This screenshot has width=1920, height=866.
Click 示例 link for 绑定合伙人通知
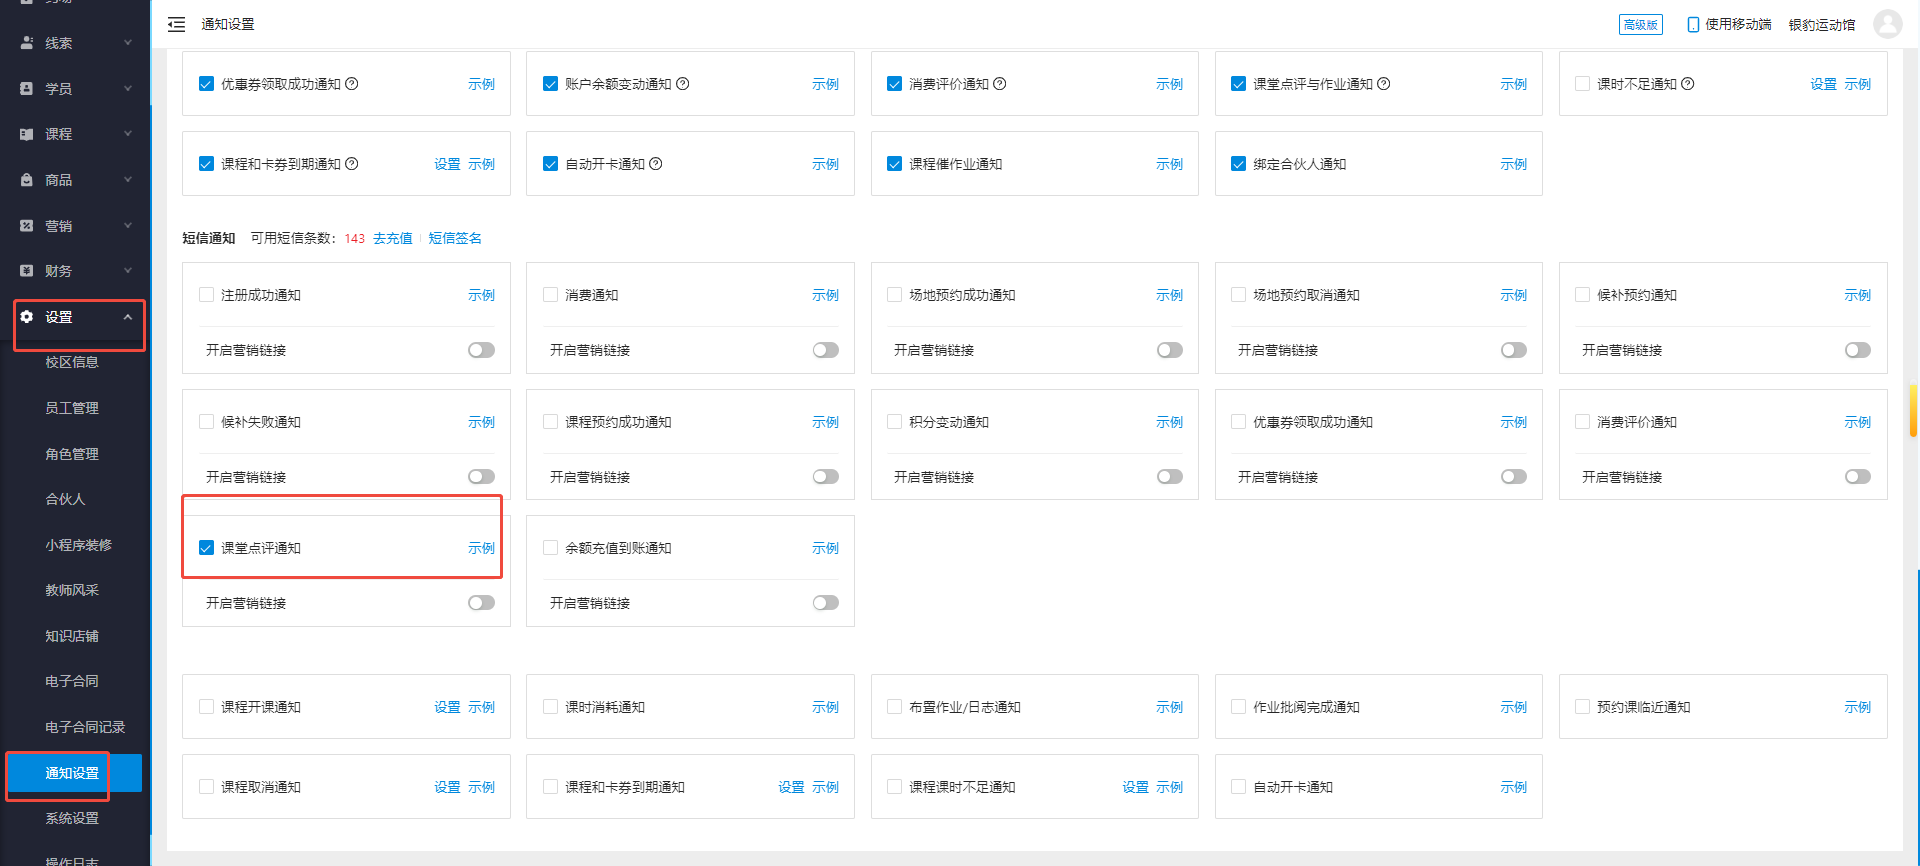point(1513,164)
